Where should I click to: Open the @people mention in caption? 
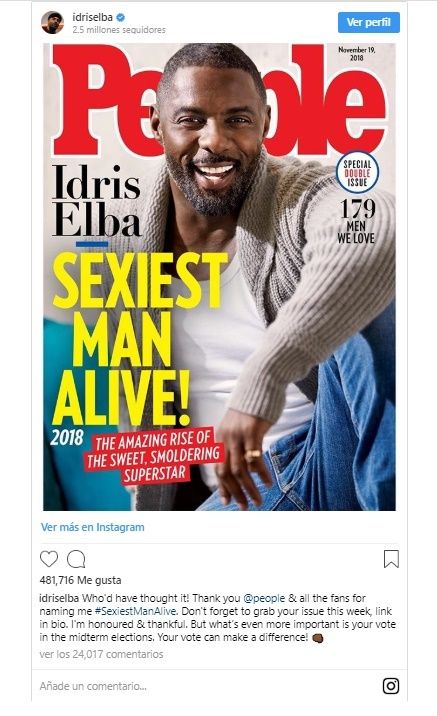pos(264,598)
